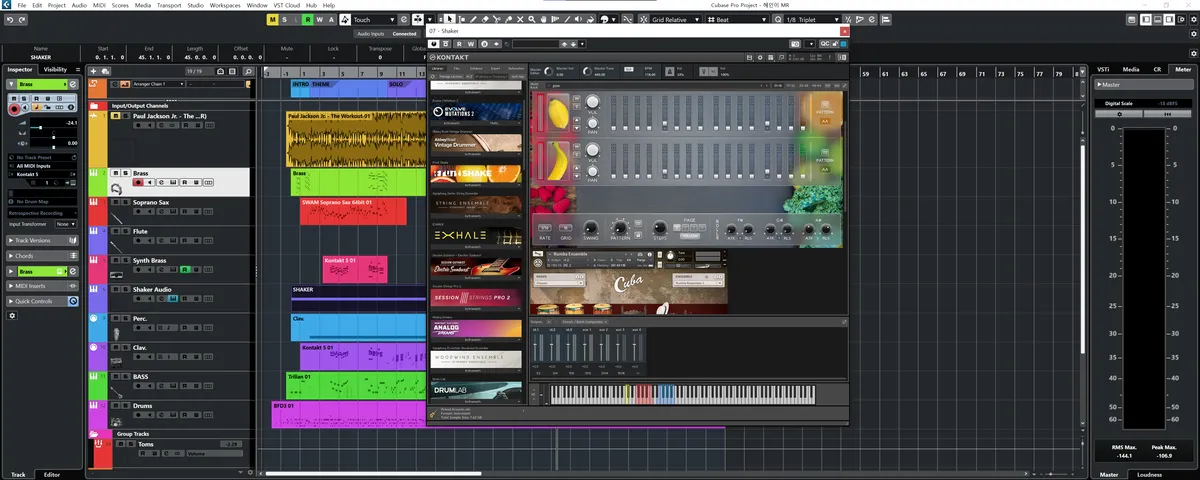
Task: Toggle global Write automation (W) button
Action: point(319,20)
